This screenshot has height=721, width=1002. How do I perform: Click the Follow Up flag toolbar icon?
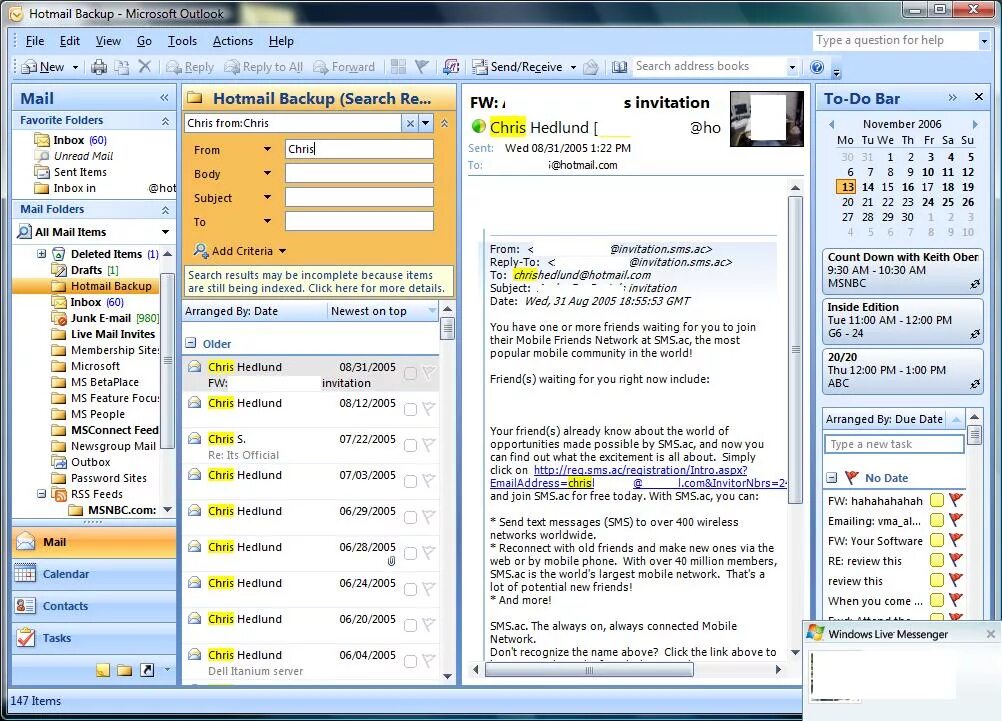click(422, 66)
